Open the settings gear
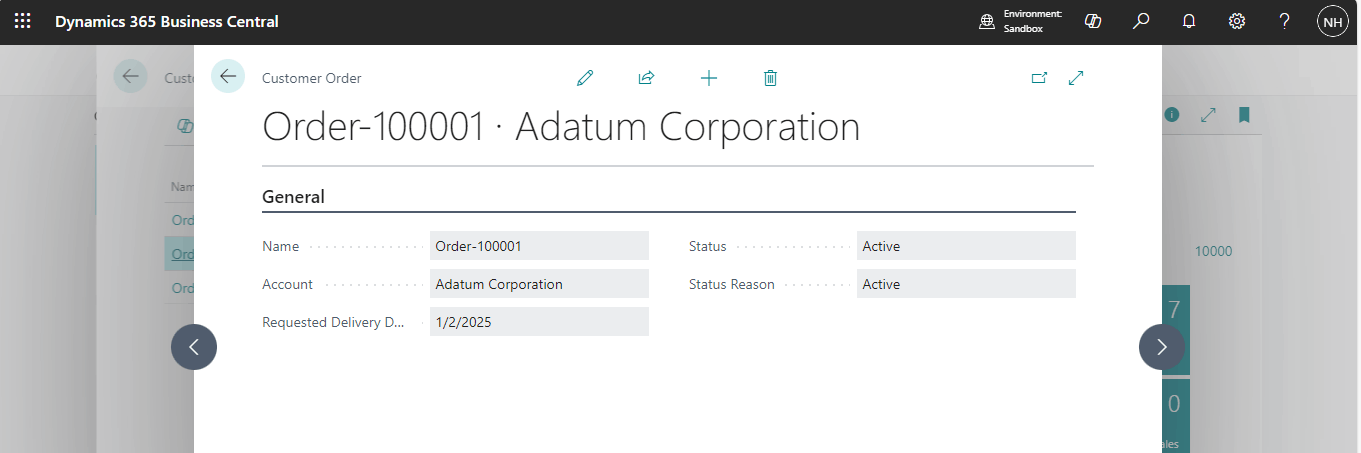This screenshot has width=1361, height=453. [1237, 21]
